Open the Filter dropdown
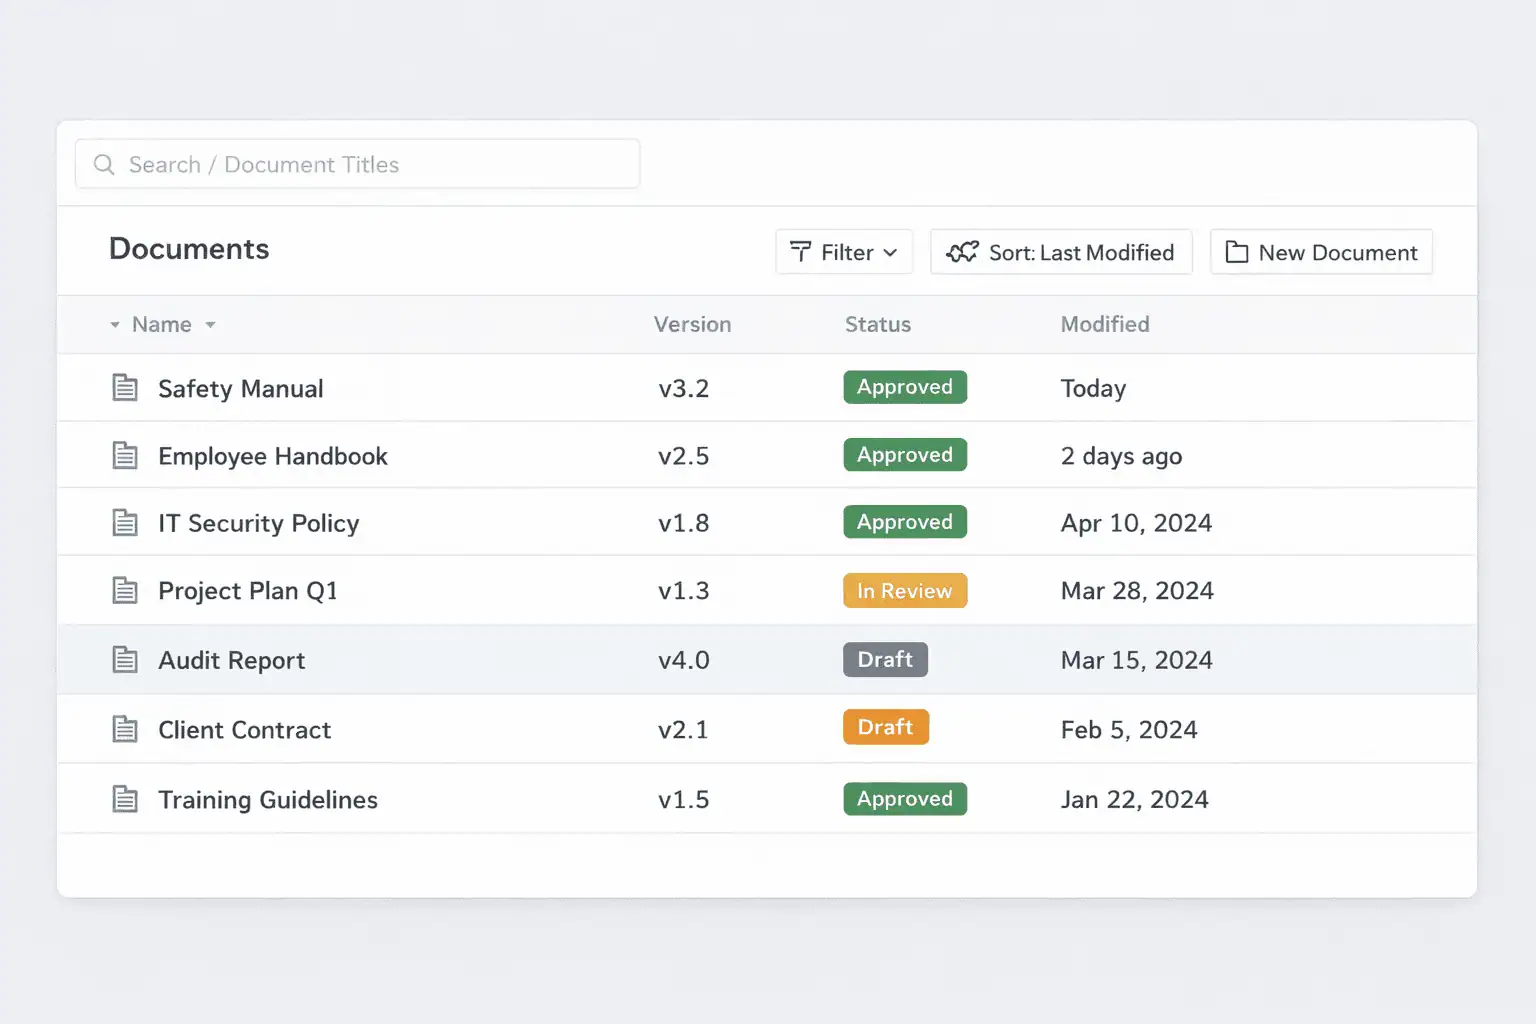The width and height of the screenshot is (1536, 1024). tap(844, 252)
